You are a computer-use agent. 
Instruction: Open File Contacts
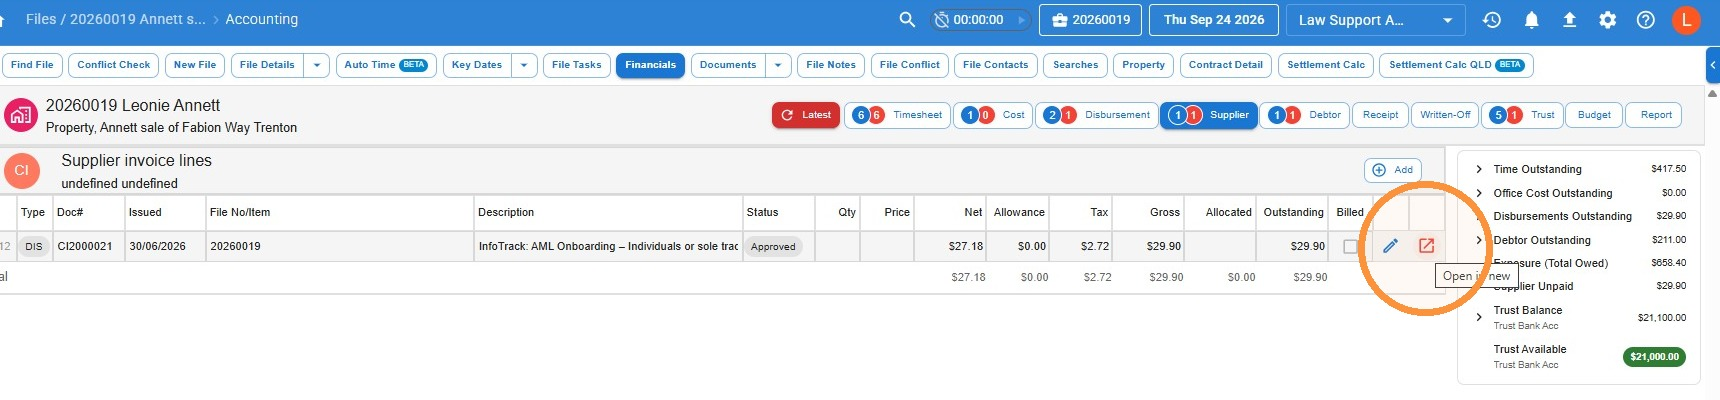995,65
